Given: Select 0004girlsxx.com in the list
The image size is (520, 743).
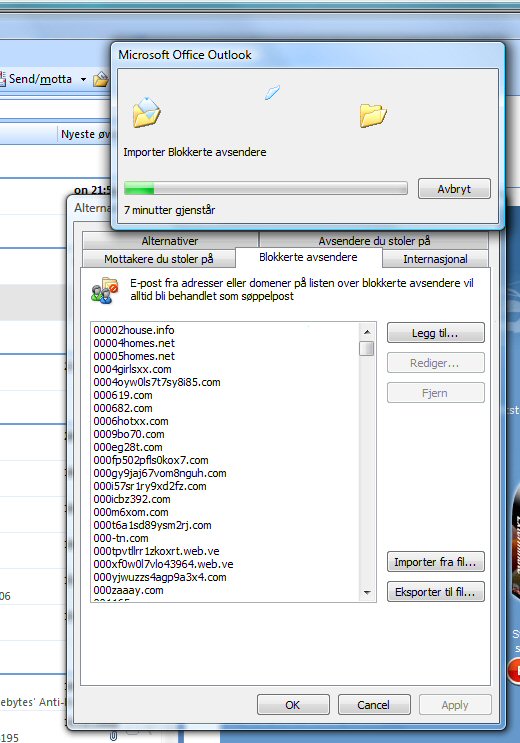Looking at the screenshot, I should (132, 369).
